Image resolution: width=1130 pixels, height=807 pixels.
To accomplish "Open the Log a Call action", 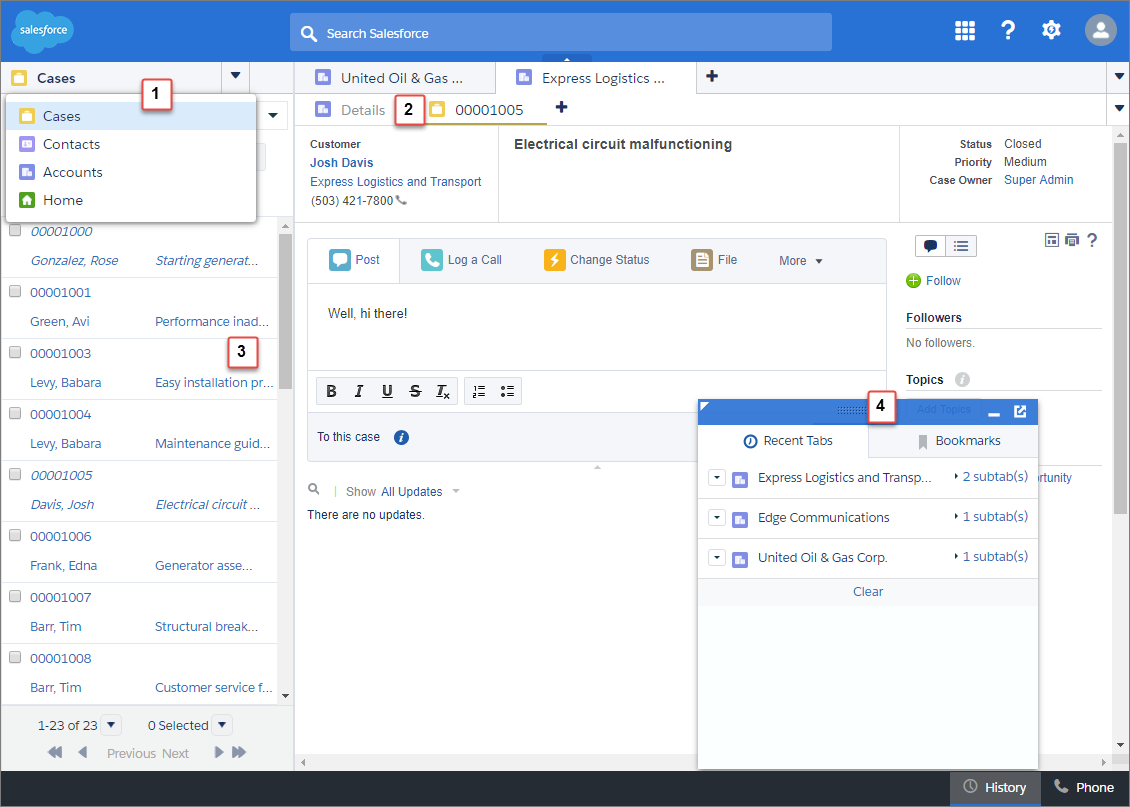I will click(x=461, y=260).
